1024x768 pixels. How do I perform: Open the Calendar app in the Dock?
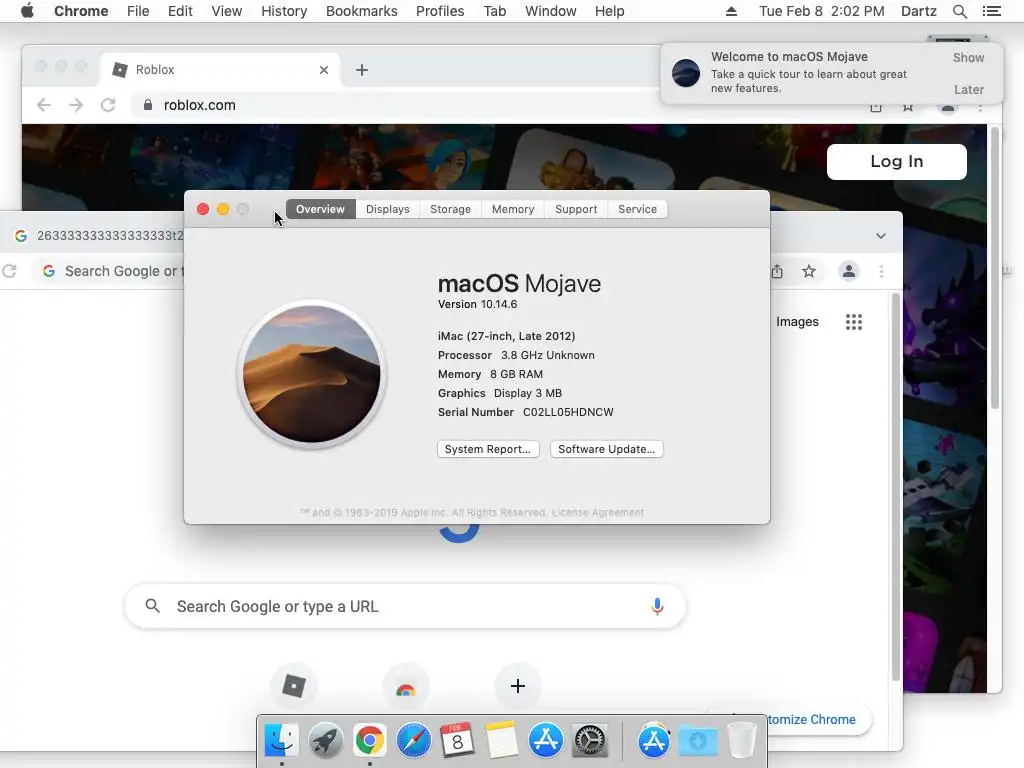click(457, 740)
